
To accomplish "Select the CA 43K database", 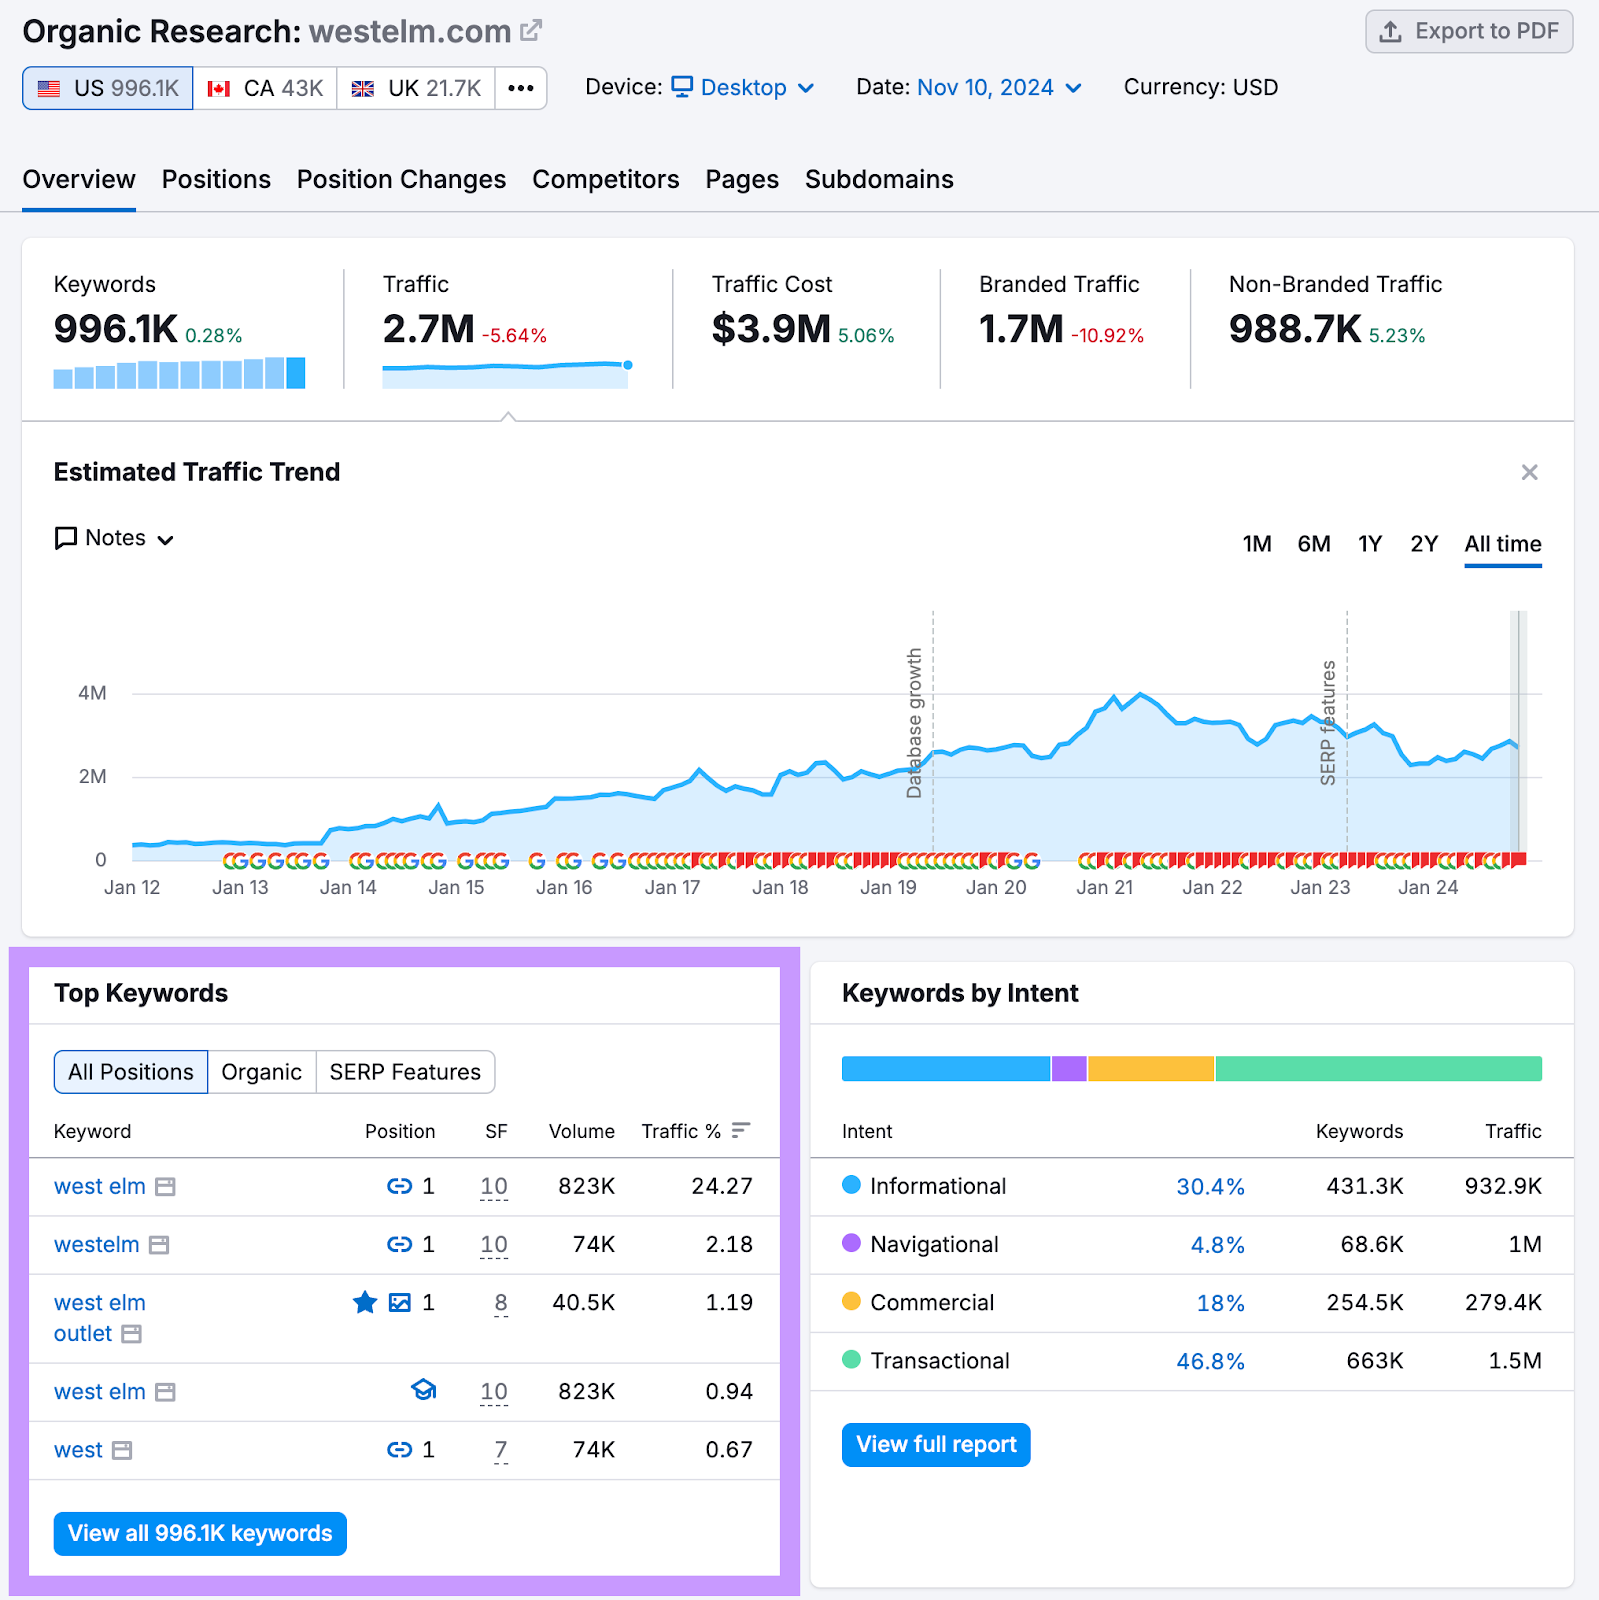I will [x=265, y=88].
